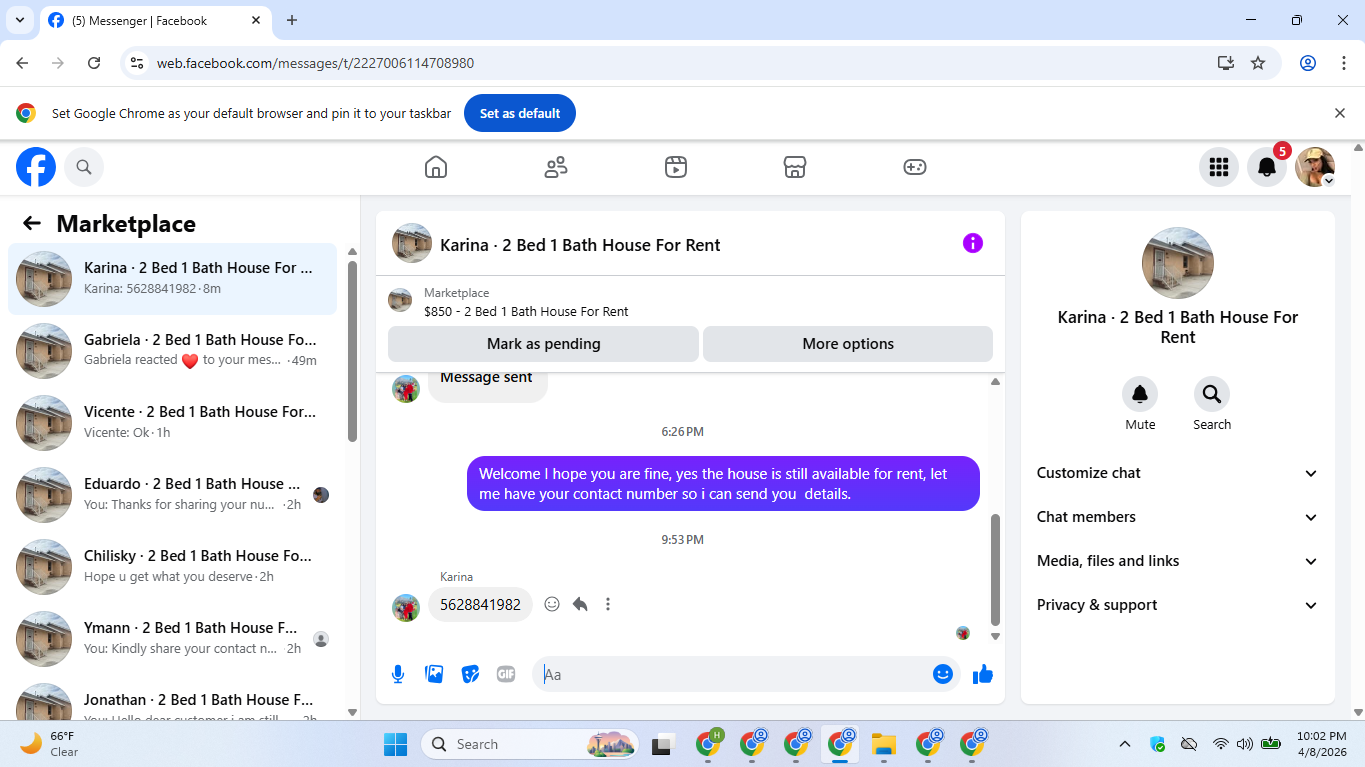The height and width of the screenshot is (767, 1365).
Task: Reload the page
Action: tap(94, 62)
